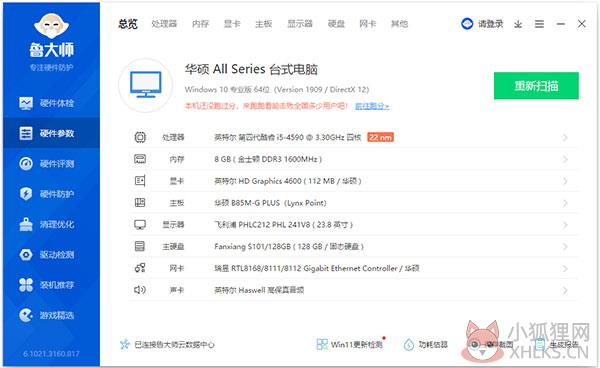Expand the 网卡 row chevron
The height and width of the screenshot is (368, 600).
565,269
